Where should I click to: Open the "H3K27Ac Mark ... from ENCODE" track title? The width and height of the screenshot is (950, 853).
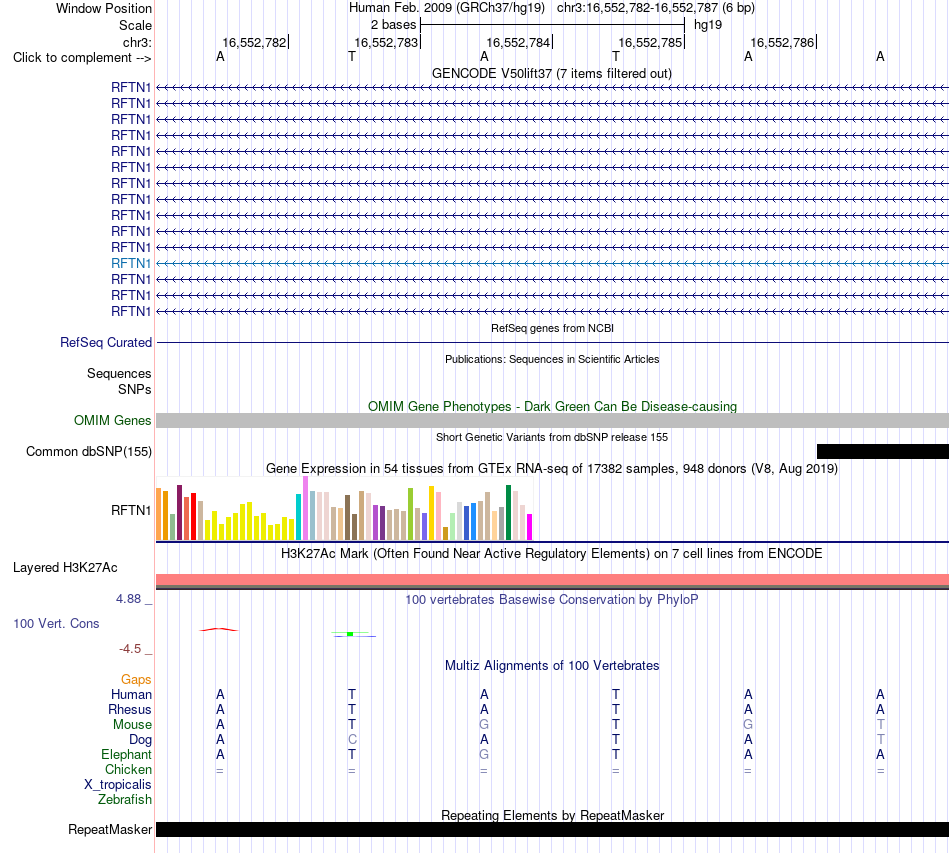552,553
